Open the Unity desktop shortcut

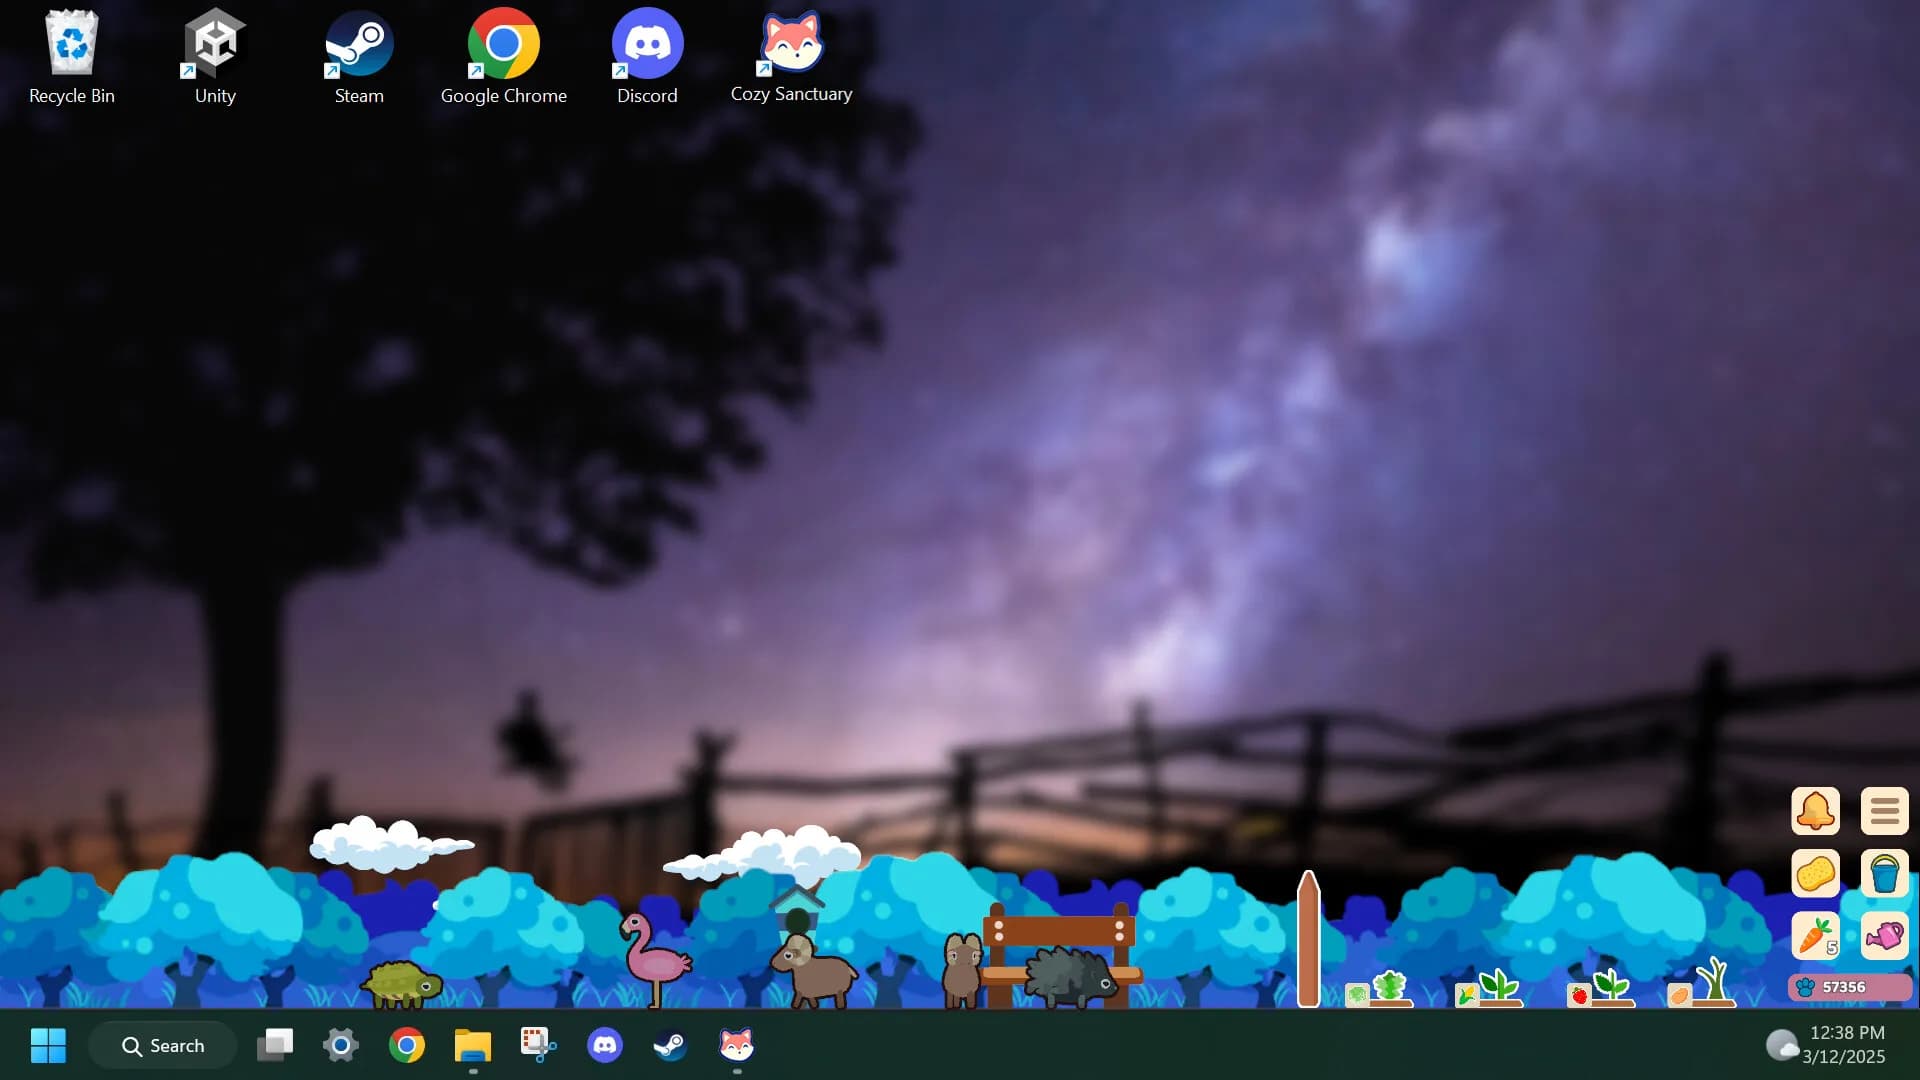(215, 56)
